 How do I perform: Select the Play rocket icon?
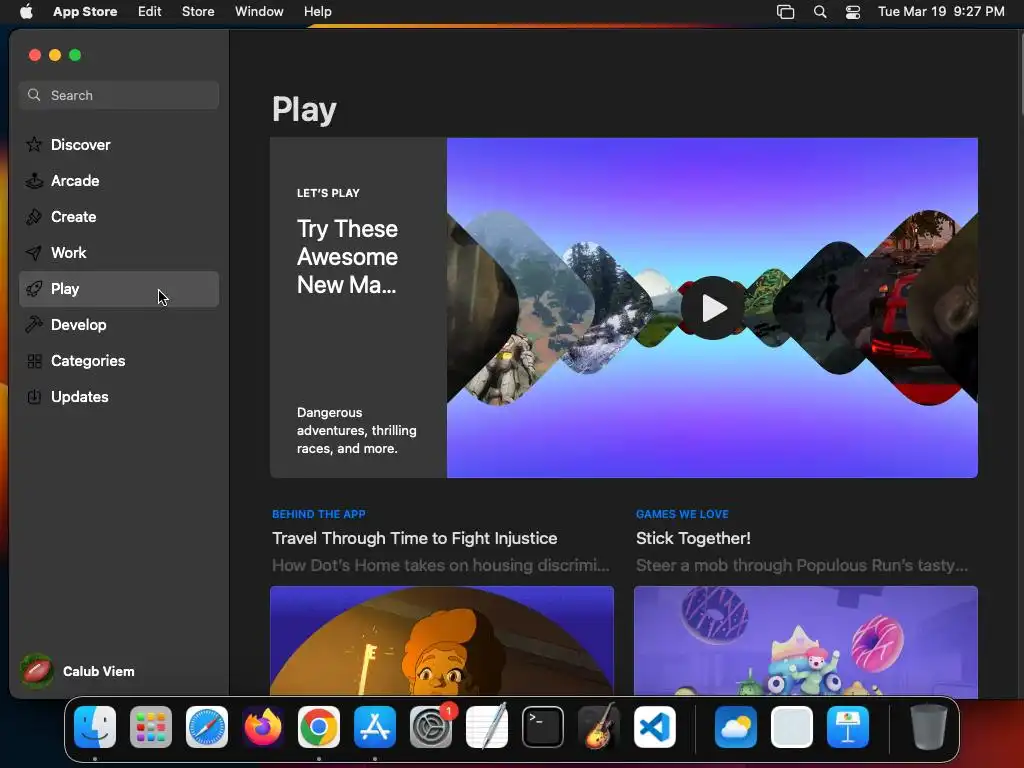(x=34, y=289)
